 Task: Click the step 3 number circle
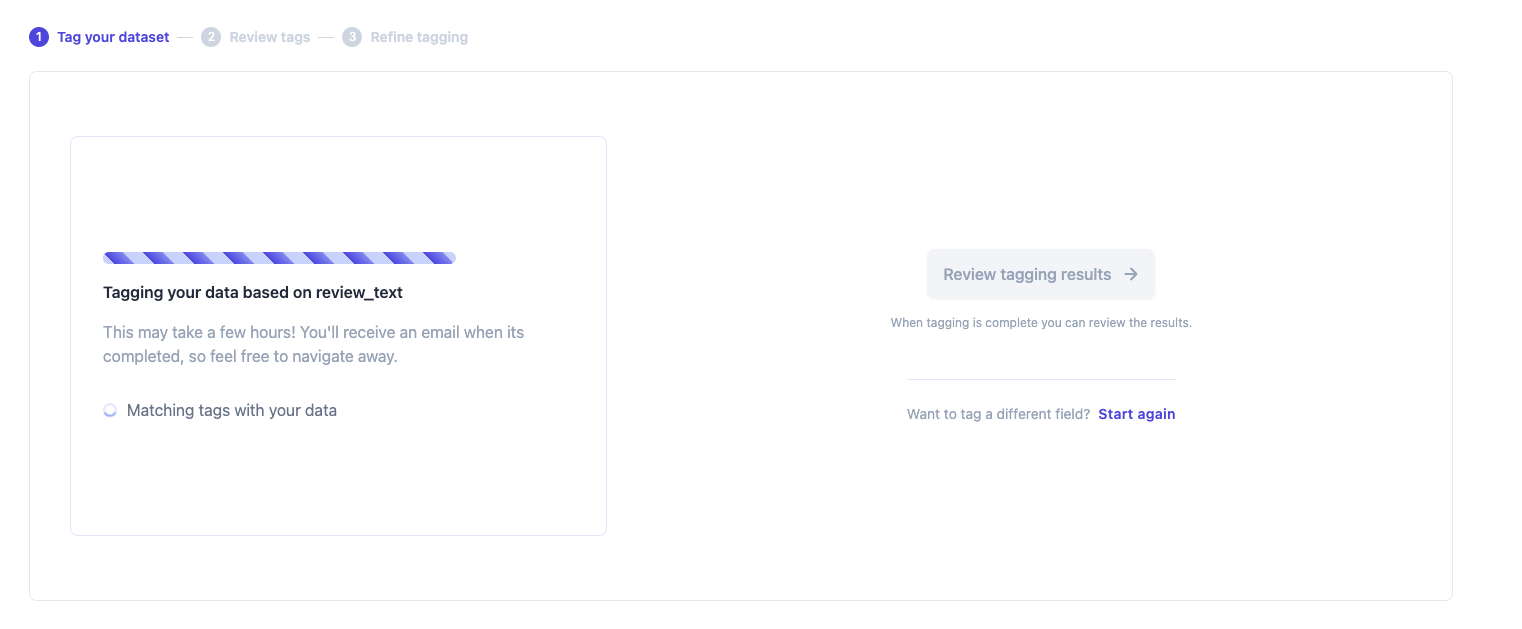click(x=352, y=37)
